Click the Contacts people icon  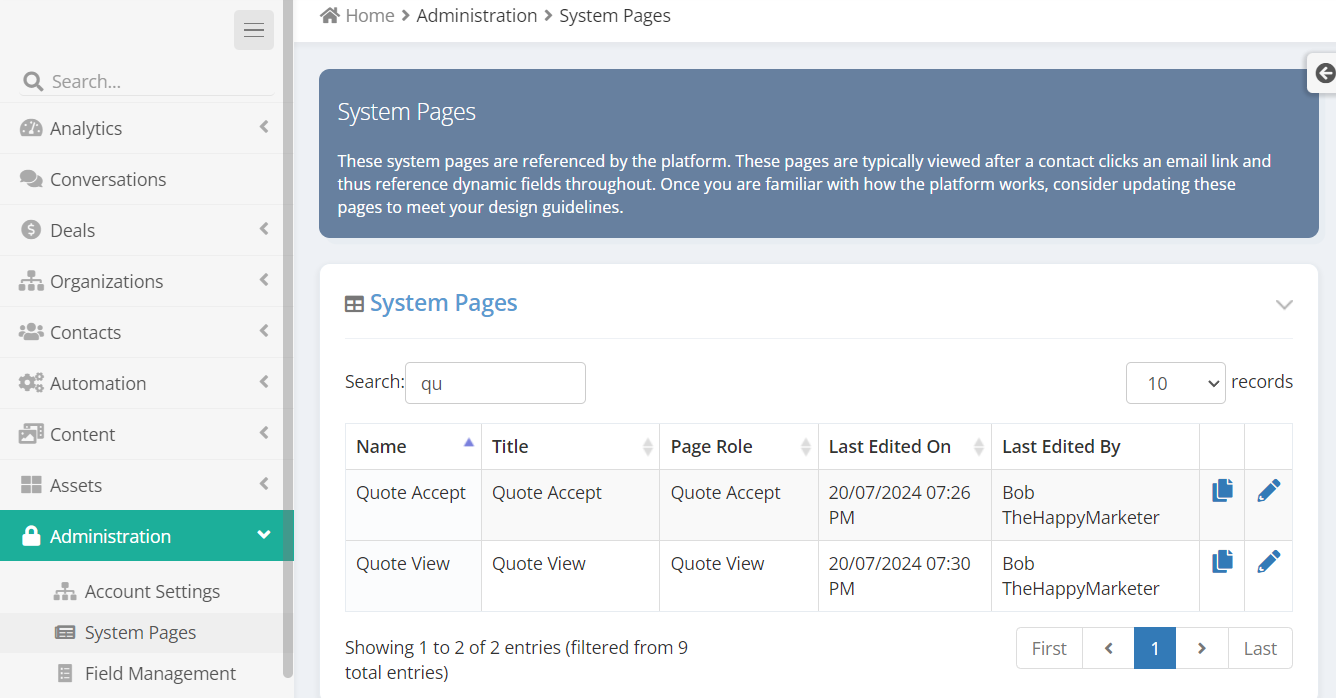[x=31, y=332]
